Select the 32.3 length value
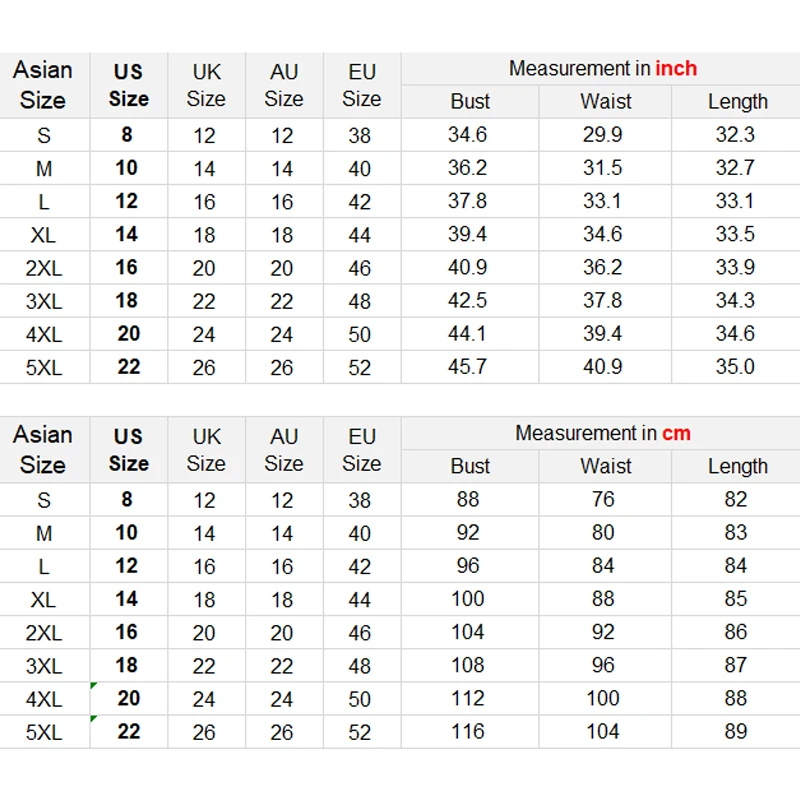Screen dimensions: 800x800 pos(735,135)
